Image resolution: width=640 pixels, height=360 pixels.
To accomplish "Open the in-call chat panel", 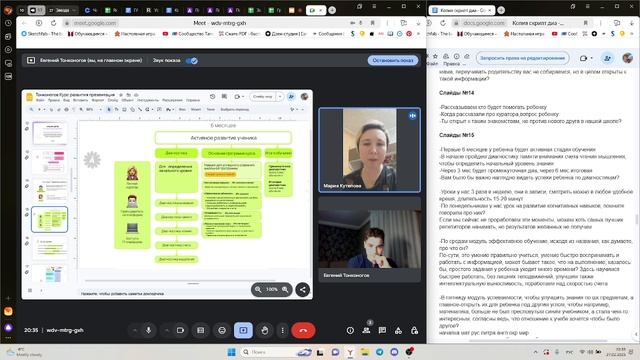I will 382,331.
